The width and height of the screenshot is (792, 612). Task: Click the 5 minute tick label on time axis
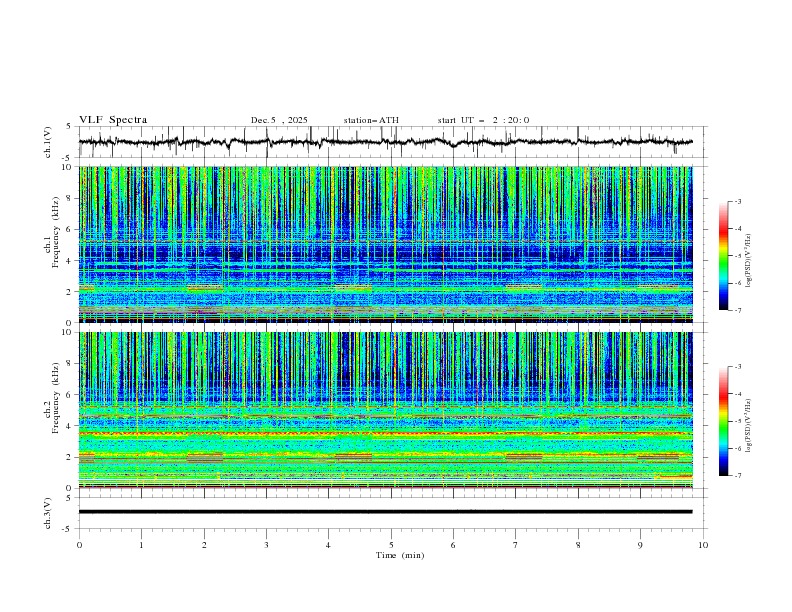coord(391,545)
